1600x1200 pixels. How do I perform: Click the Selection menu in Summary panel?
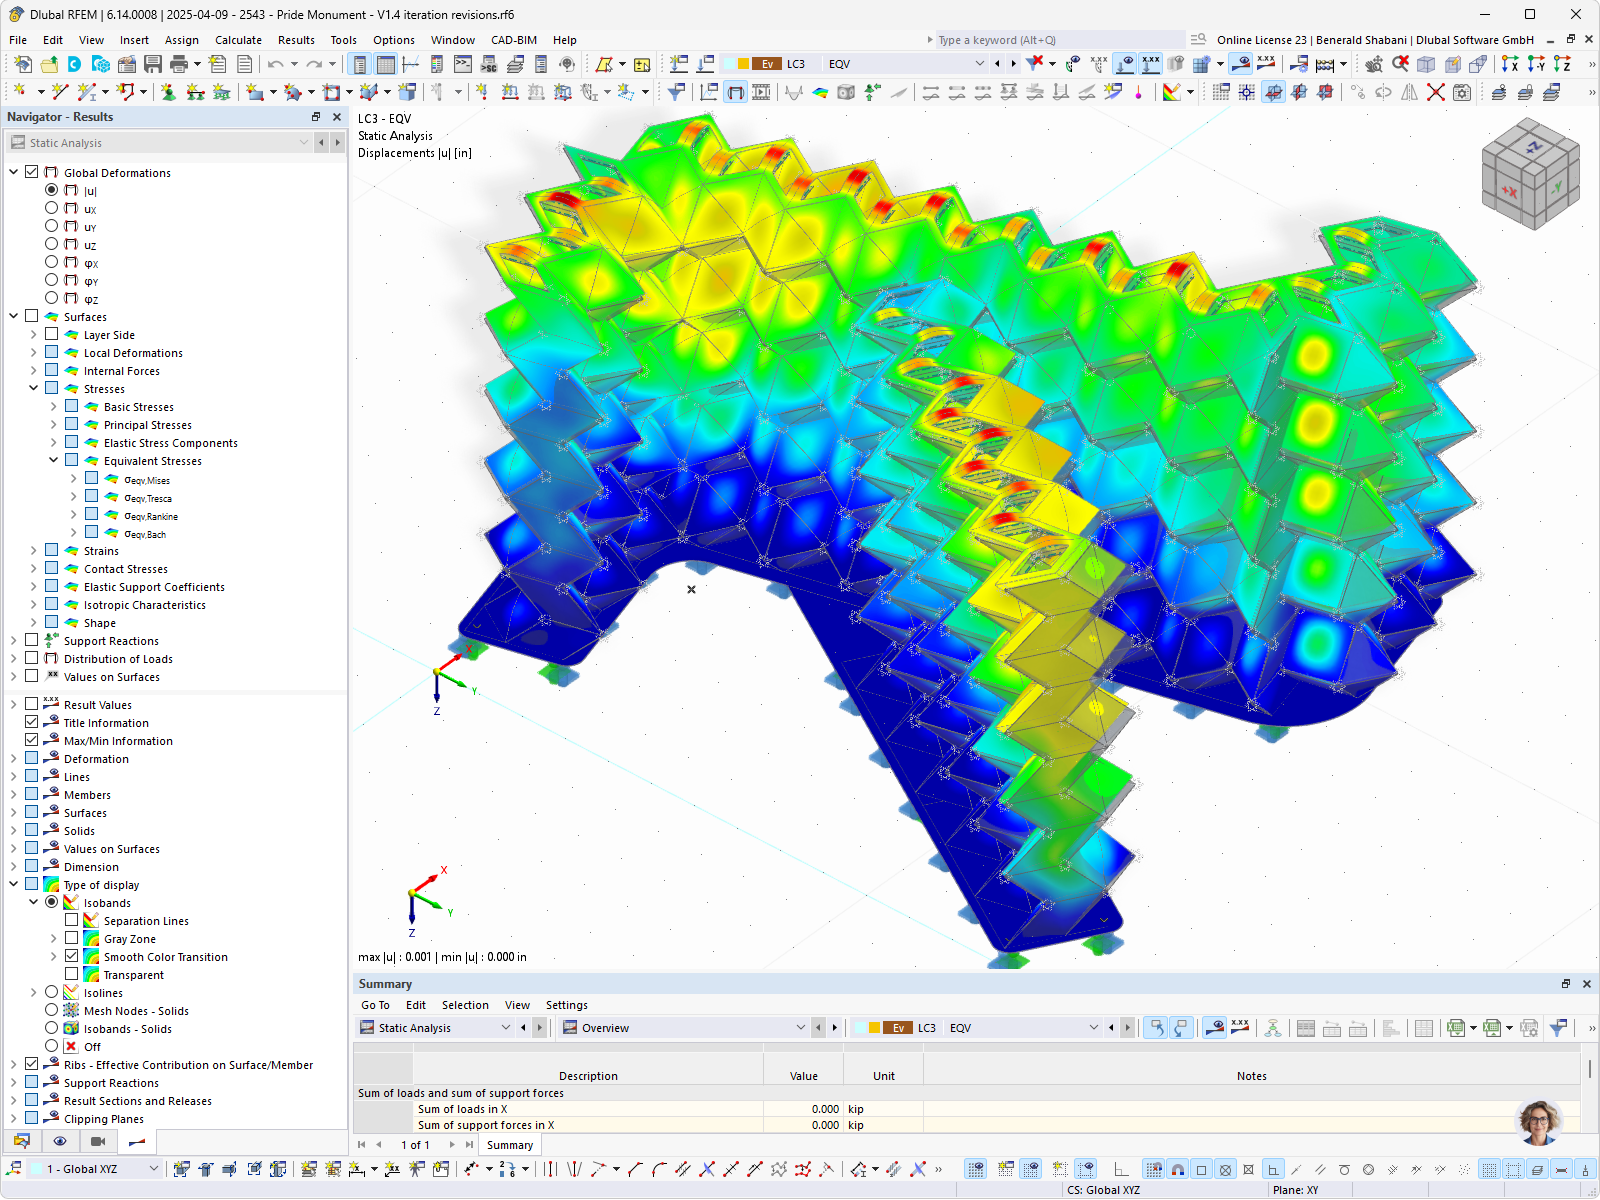pyautogui.click(x=465, y=1005)
